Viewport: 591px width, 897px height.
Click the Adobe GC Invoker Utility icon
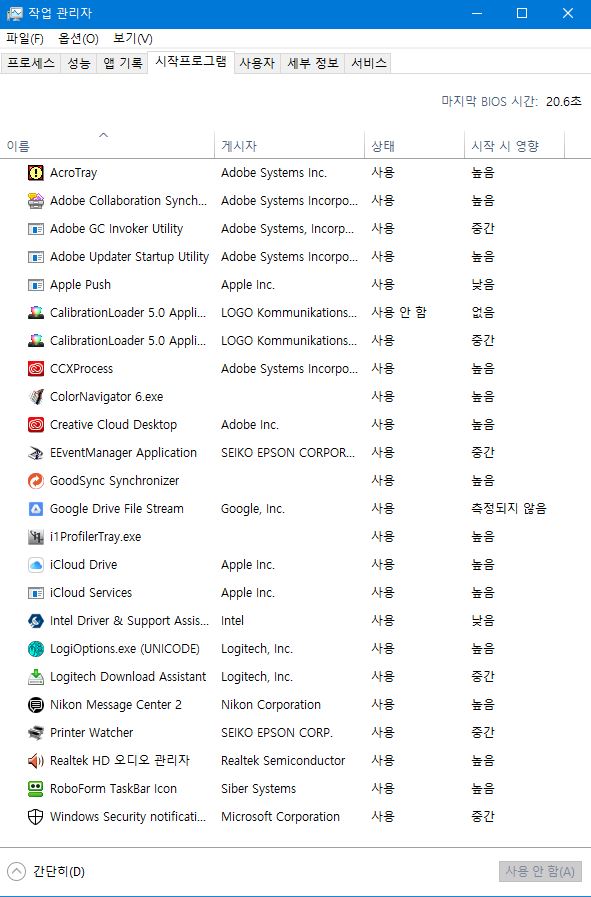pyautogui.click(x=35, y=229)
